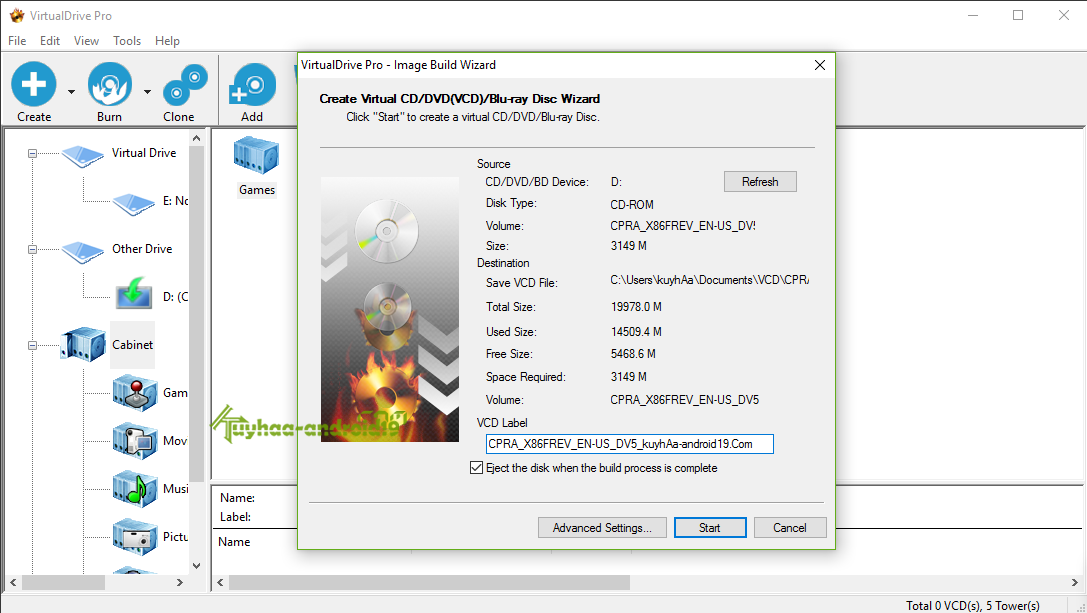Maximize the VirtualDrive Pro window

click(1018, 15)
